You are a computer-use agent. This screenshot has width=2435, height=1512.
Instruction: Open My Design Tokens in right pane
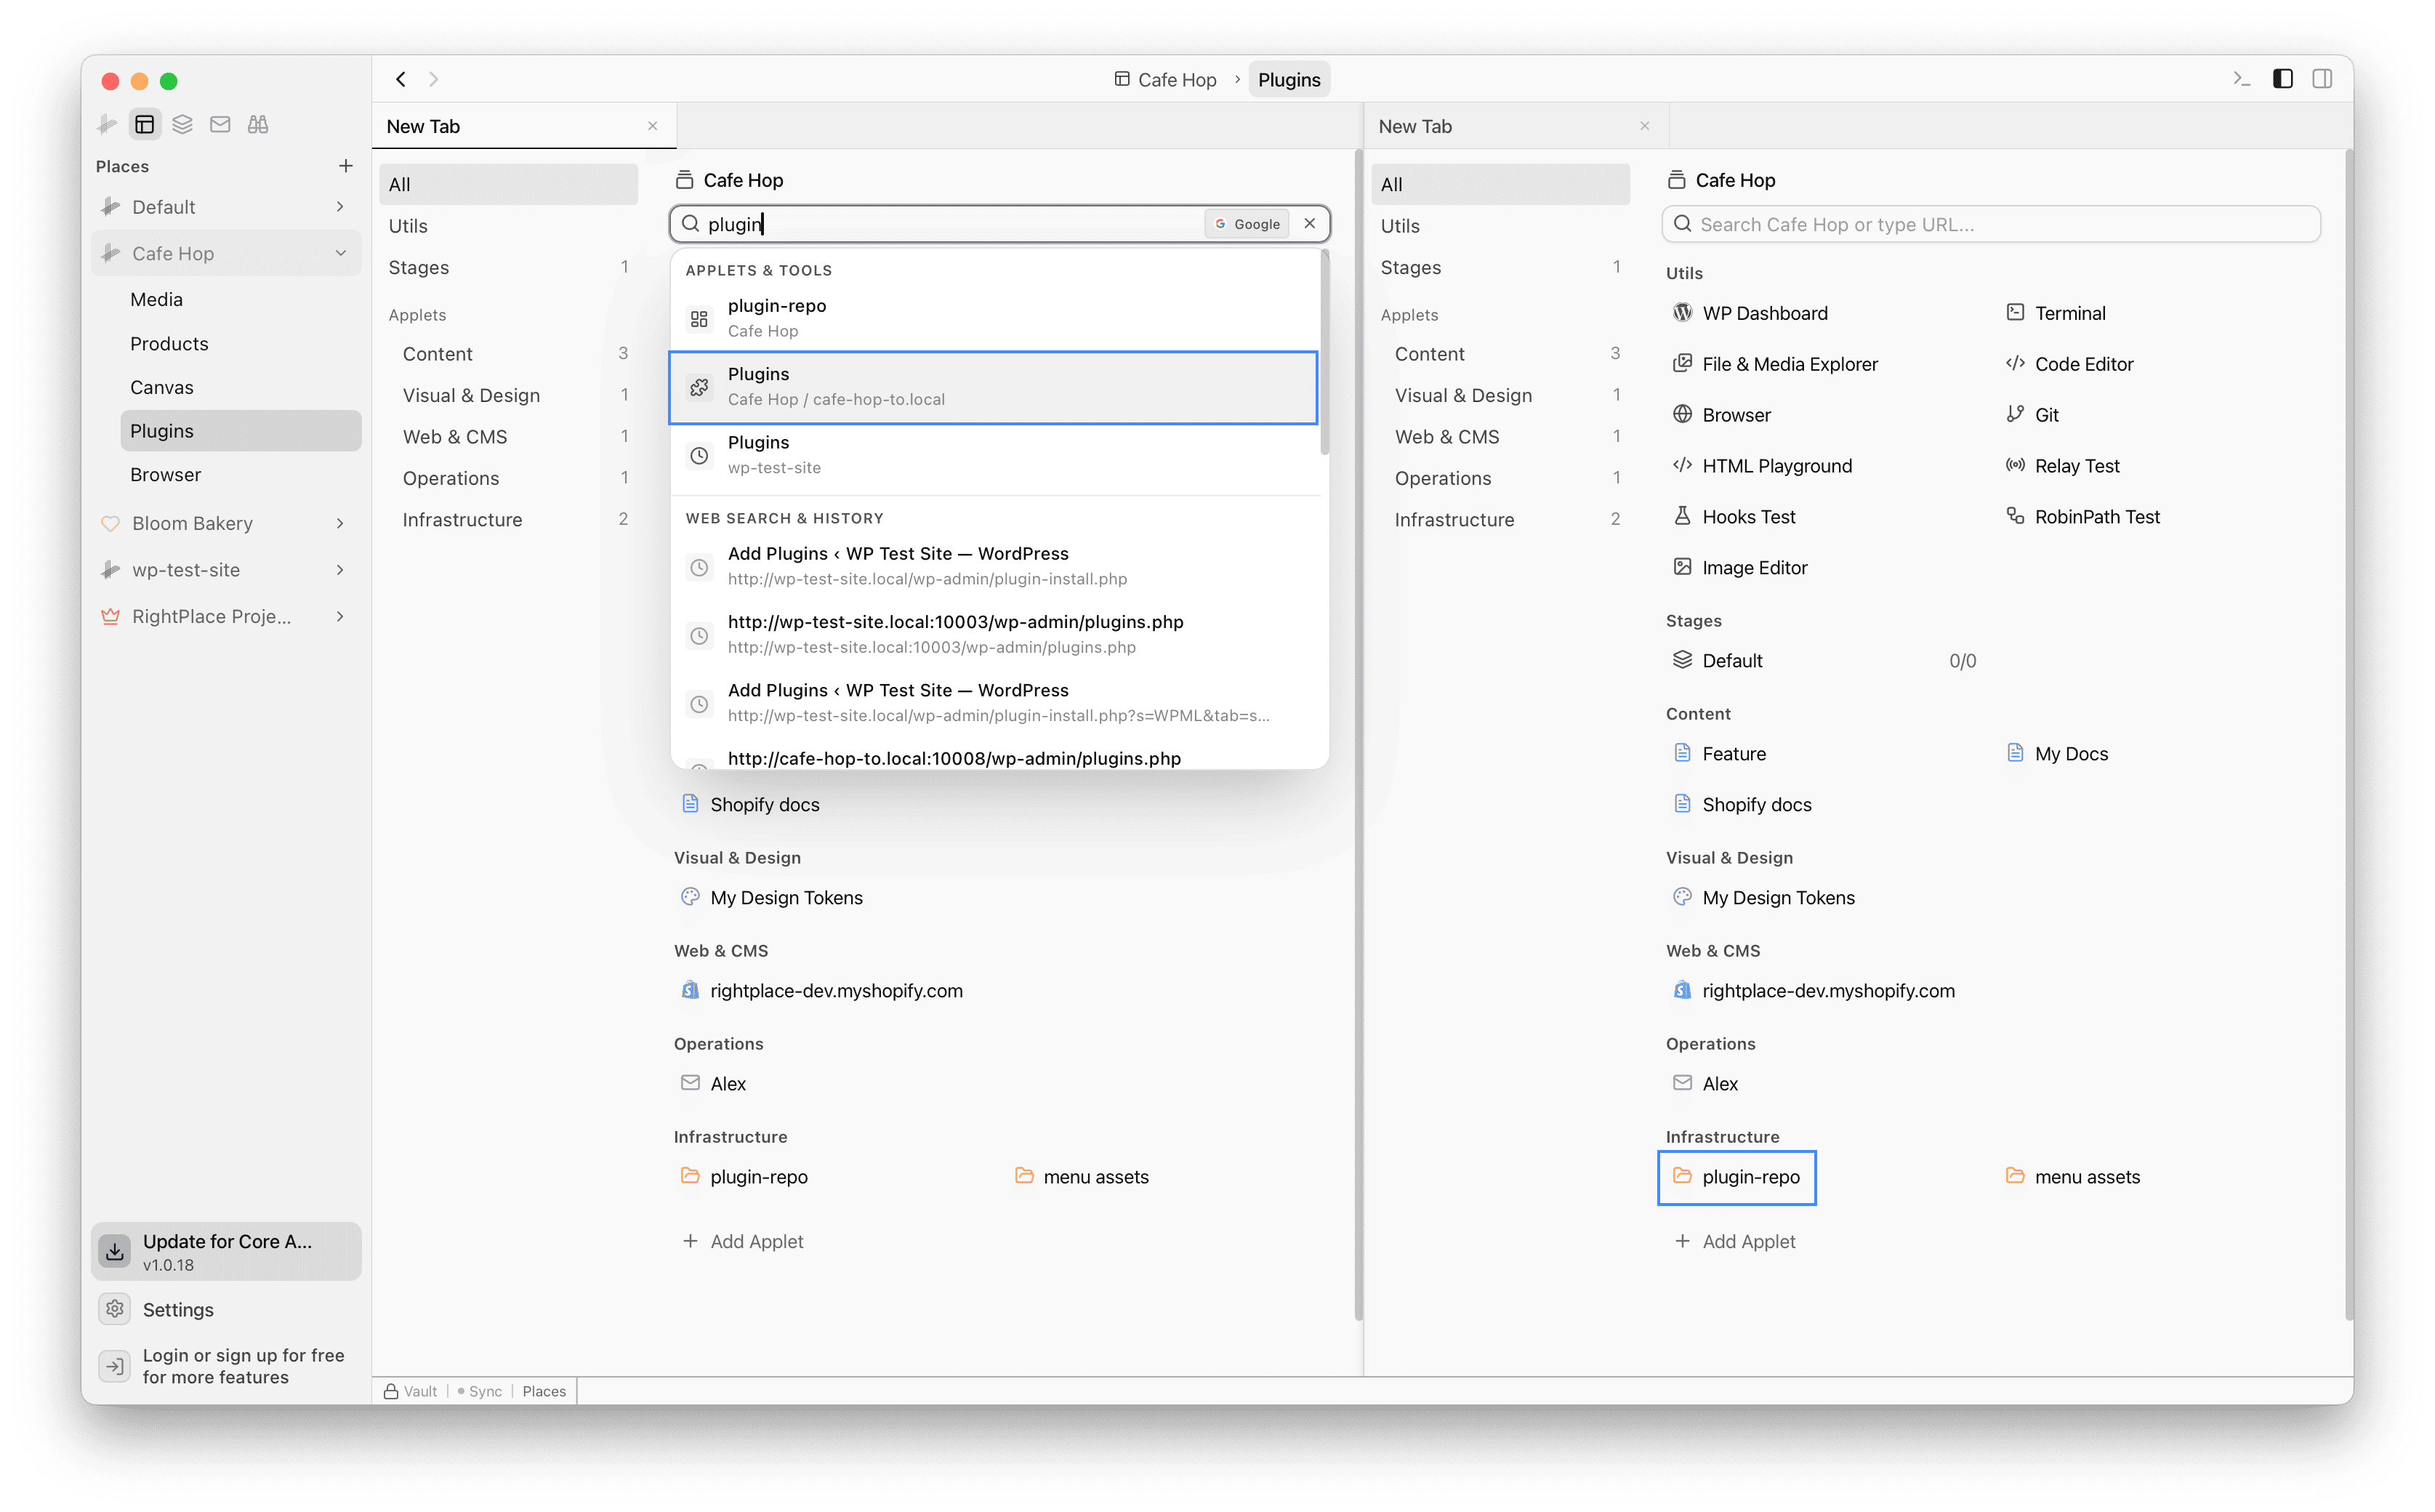[x=1763, y=898]
